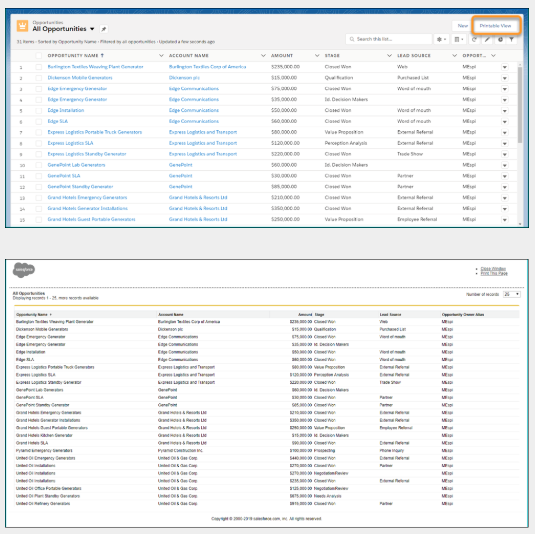Screen dimensions: 535x534
Task: Check the Express Logistics Portable Truck Generators row
Action: pyautogui.click(x=39, y=132)
